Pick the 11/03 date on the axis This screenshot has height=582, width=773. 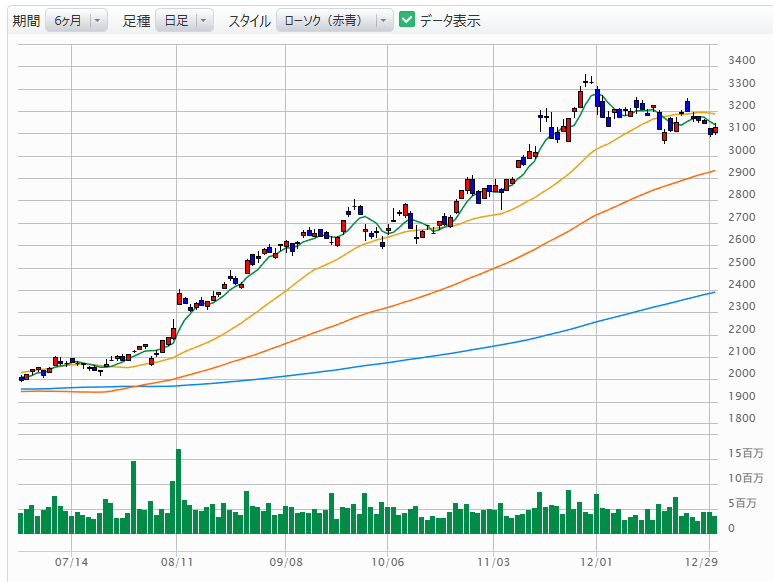[494, 563]
